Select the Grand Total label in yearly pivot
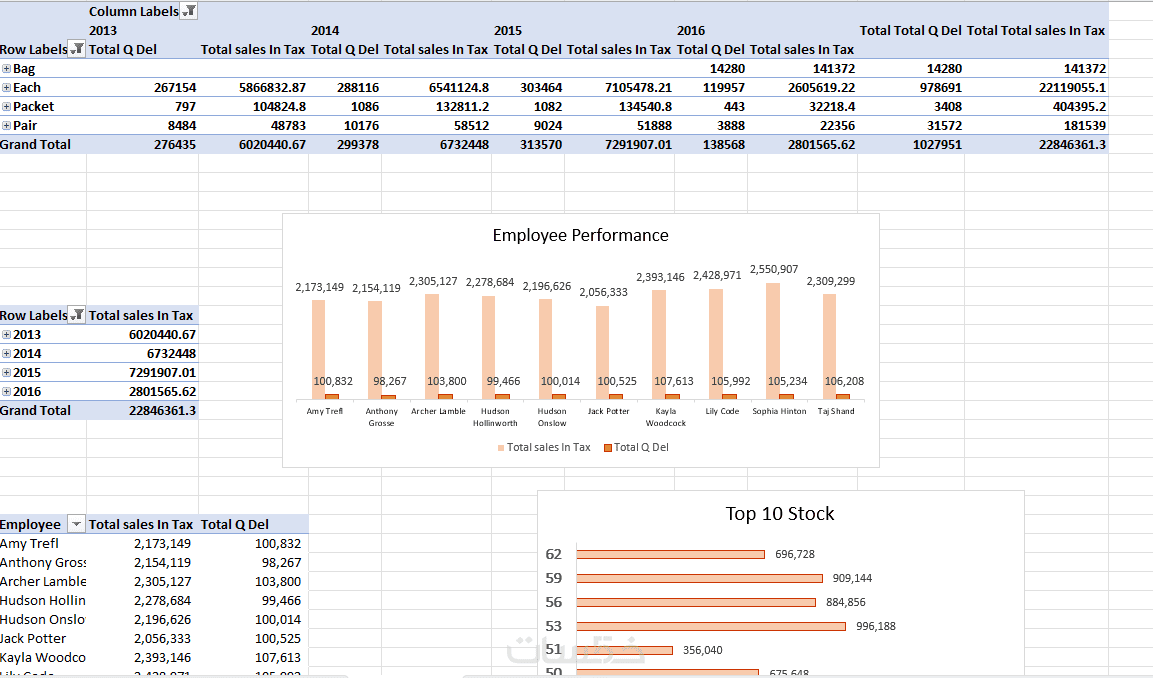The width and height of the screenshot is (1153, 678). click(x=43, y=410)
